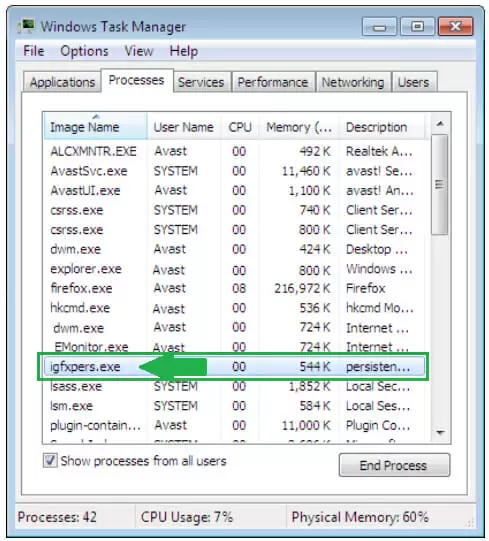Viewport: 489px width, 541px height.
Task: Sort by Memory column header
Action: click(299, 127)
